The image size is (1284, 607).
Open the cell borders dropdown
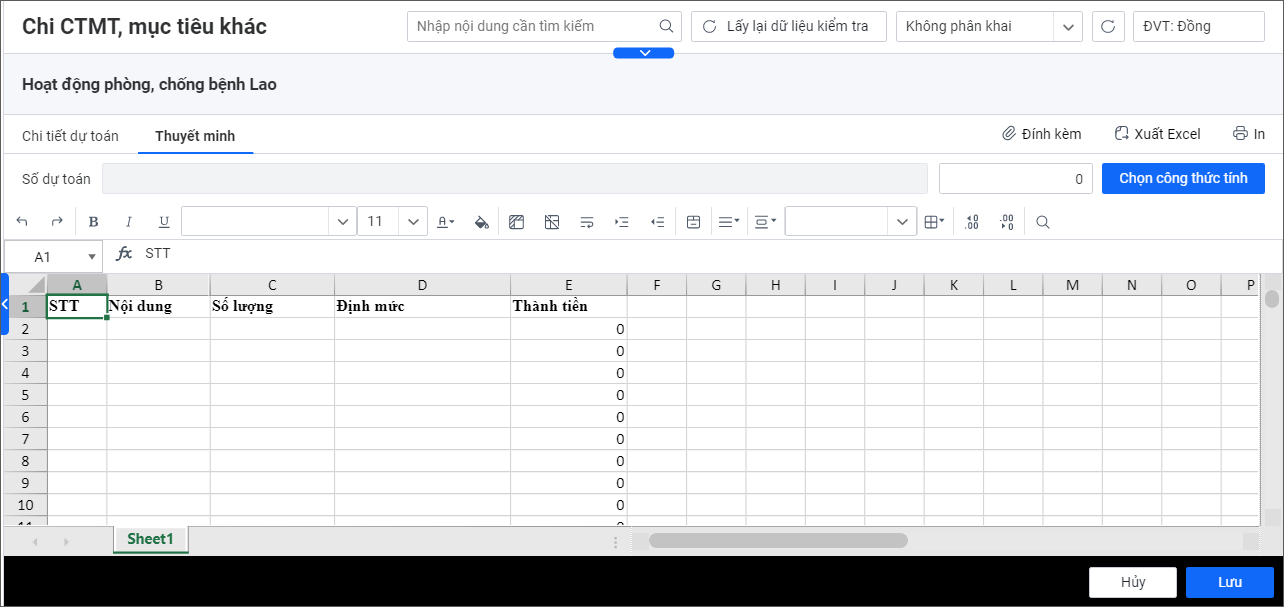tap(934, 222)
